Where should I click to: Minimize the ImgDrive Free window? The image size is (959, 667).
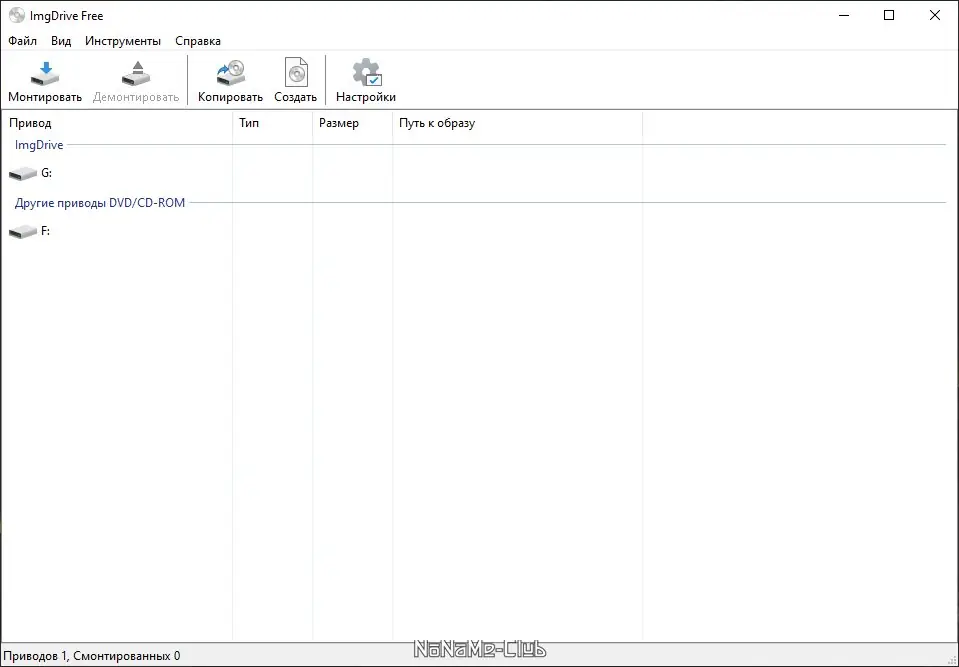pos(845,15)
